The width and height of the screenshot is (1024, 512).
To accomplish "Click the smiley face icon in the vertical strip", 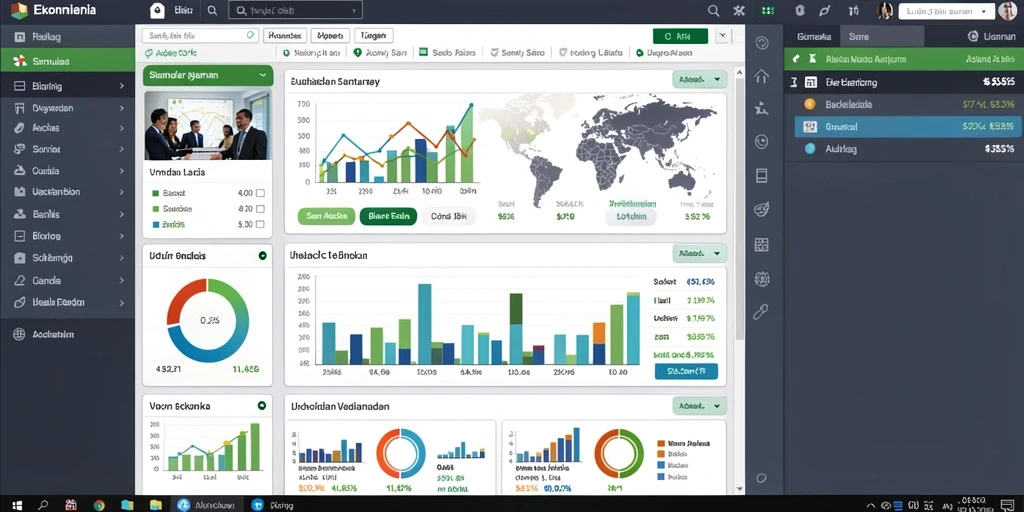I will 761,142.
